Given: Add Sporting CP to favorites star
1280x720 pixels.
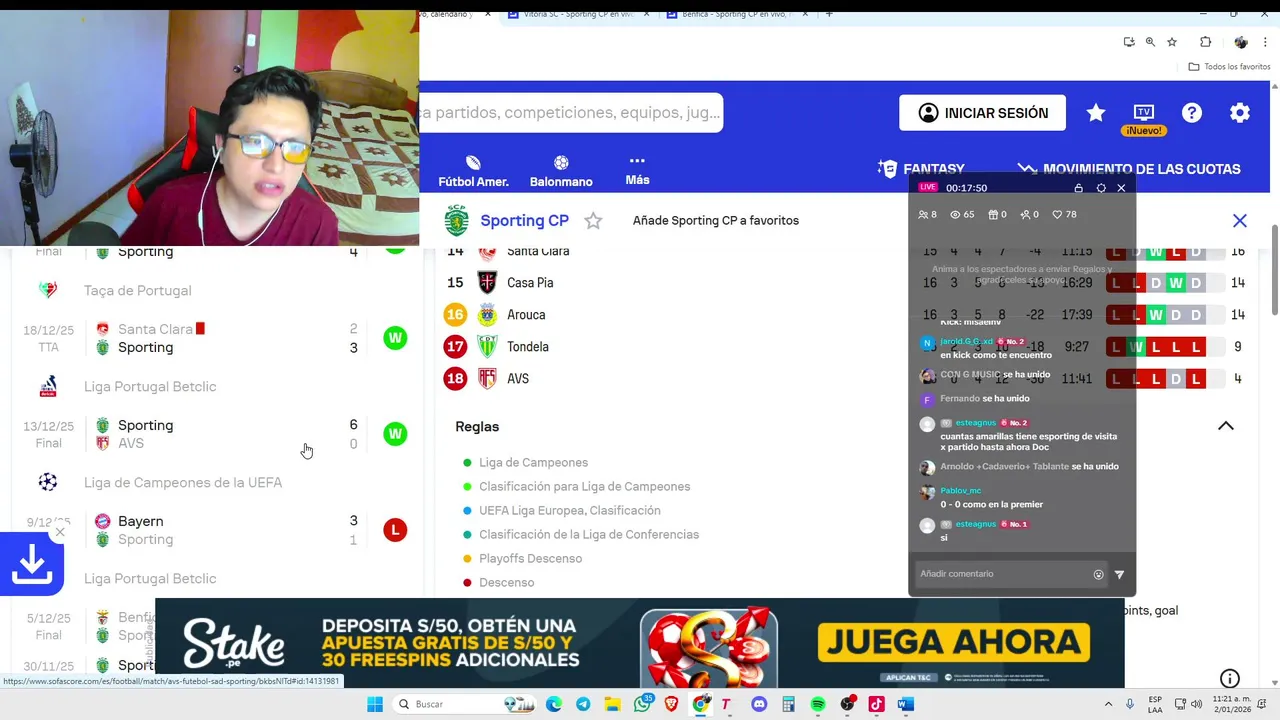Looking at the screenshot, I should pyautogui.click(x=593, y=221).
